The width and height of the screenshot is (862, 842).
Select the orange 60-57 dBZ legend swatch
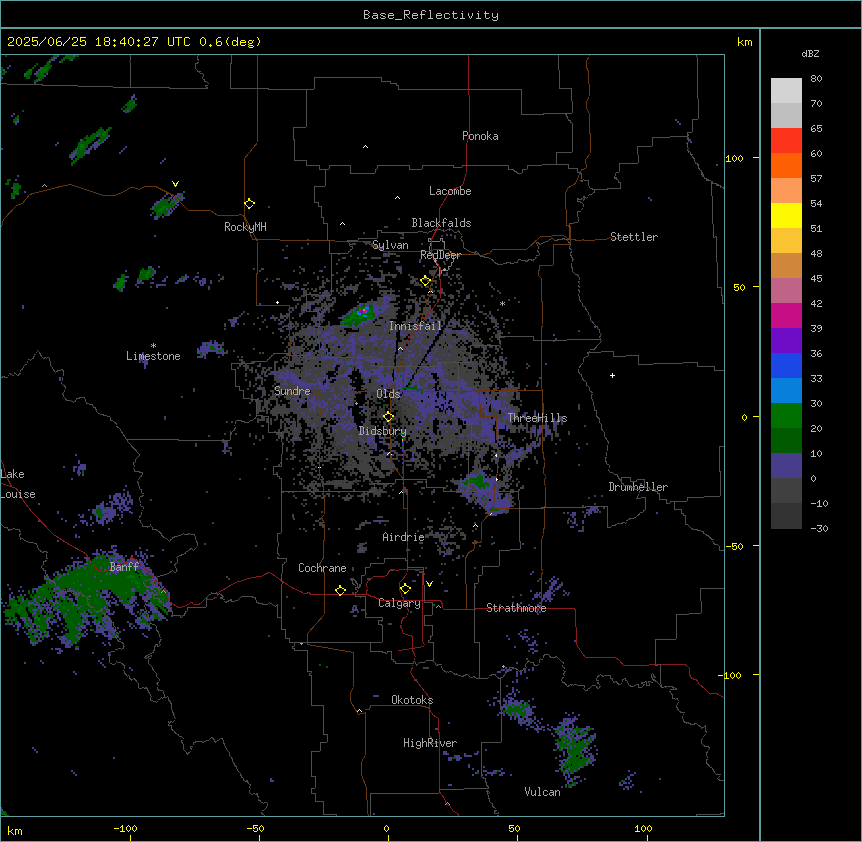pos(786,165)
